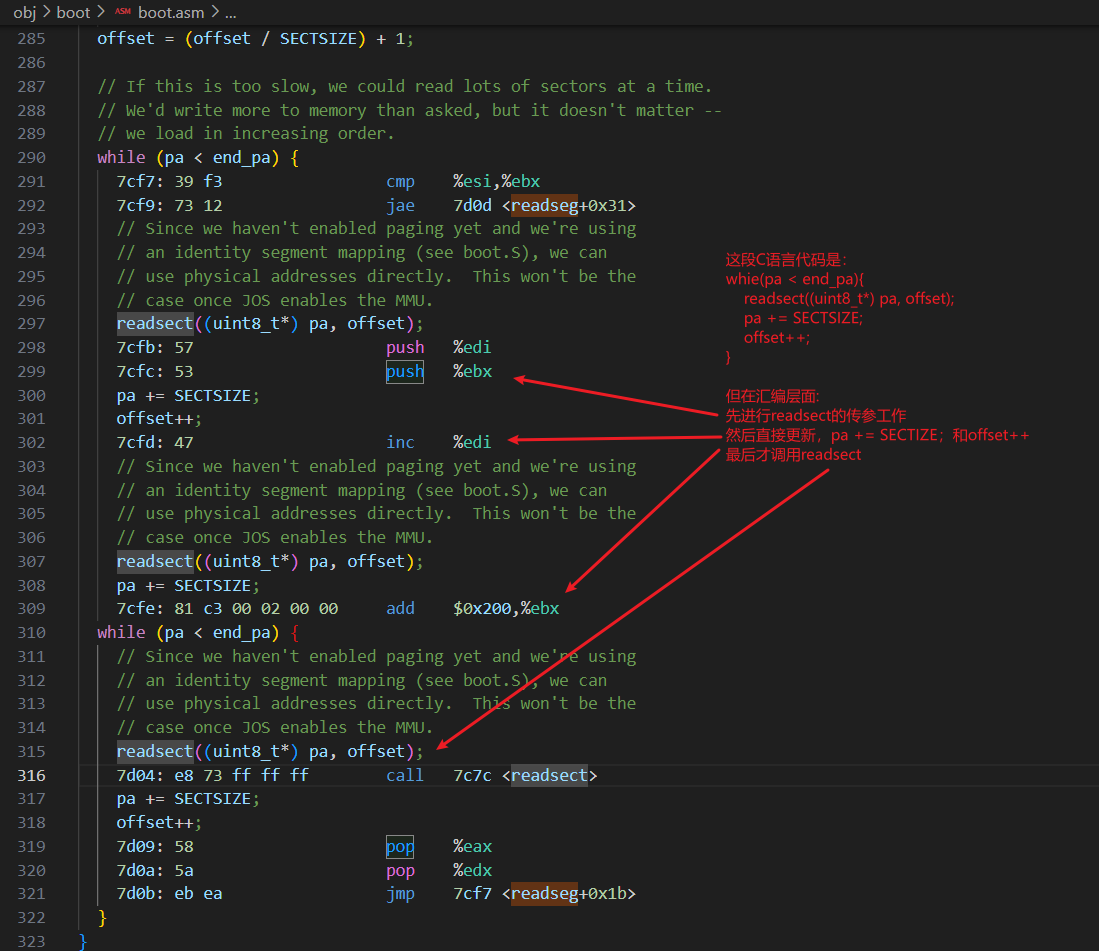The width and height of the screenshot is (1099, 951).
Task: Click the closing brace on line 323
Action: click(x=83, y=941)
